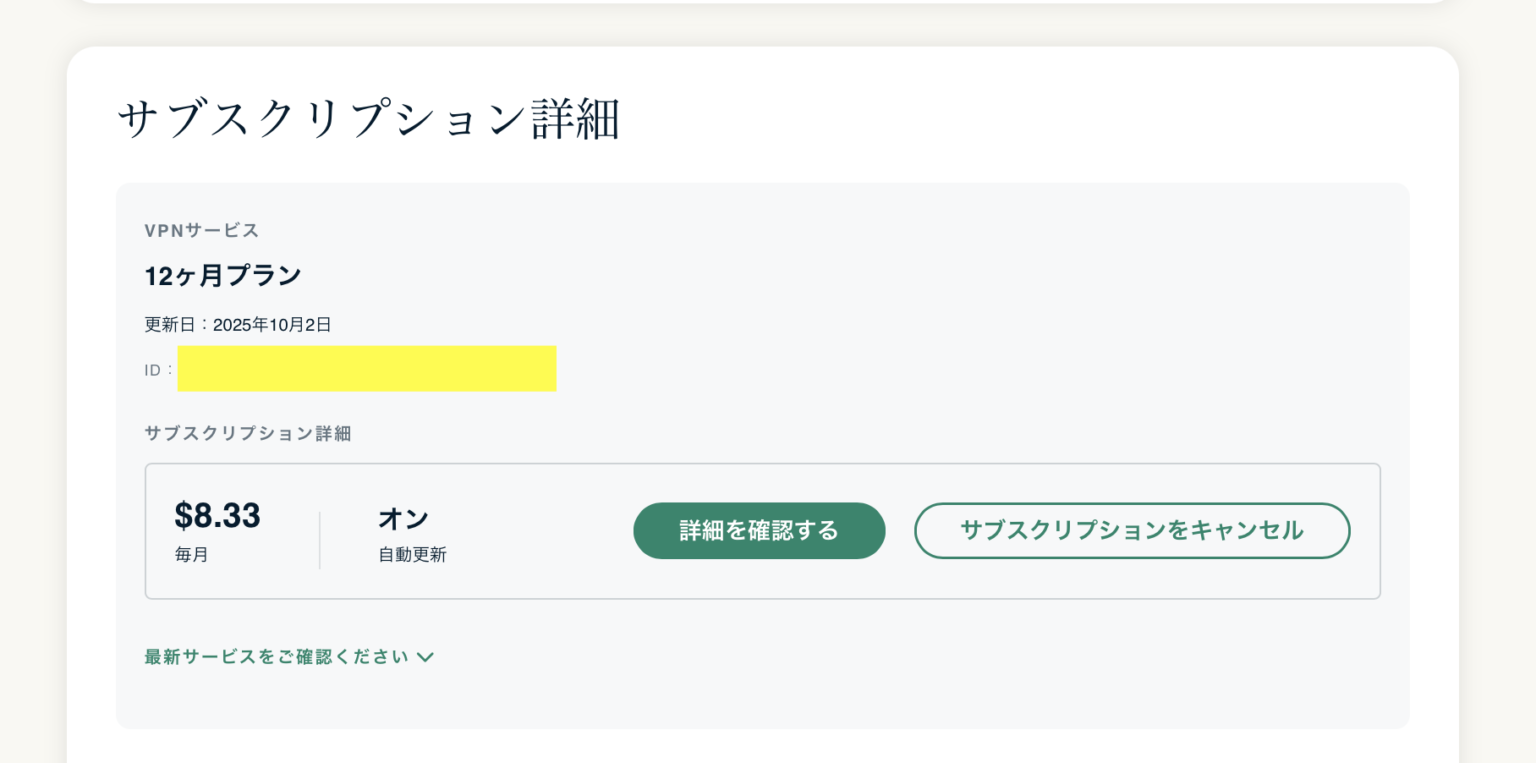The image size is (1536, 763).
Task: Collapse the latest services disclosure triangle
Action: click(x=425, y=657)
